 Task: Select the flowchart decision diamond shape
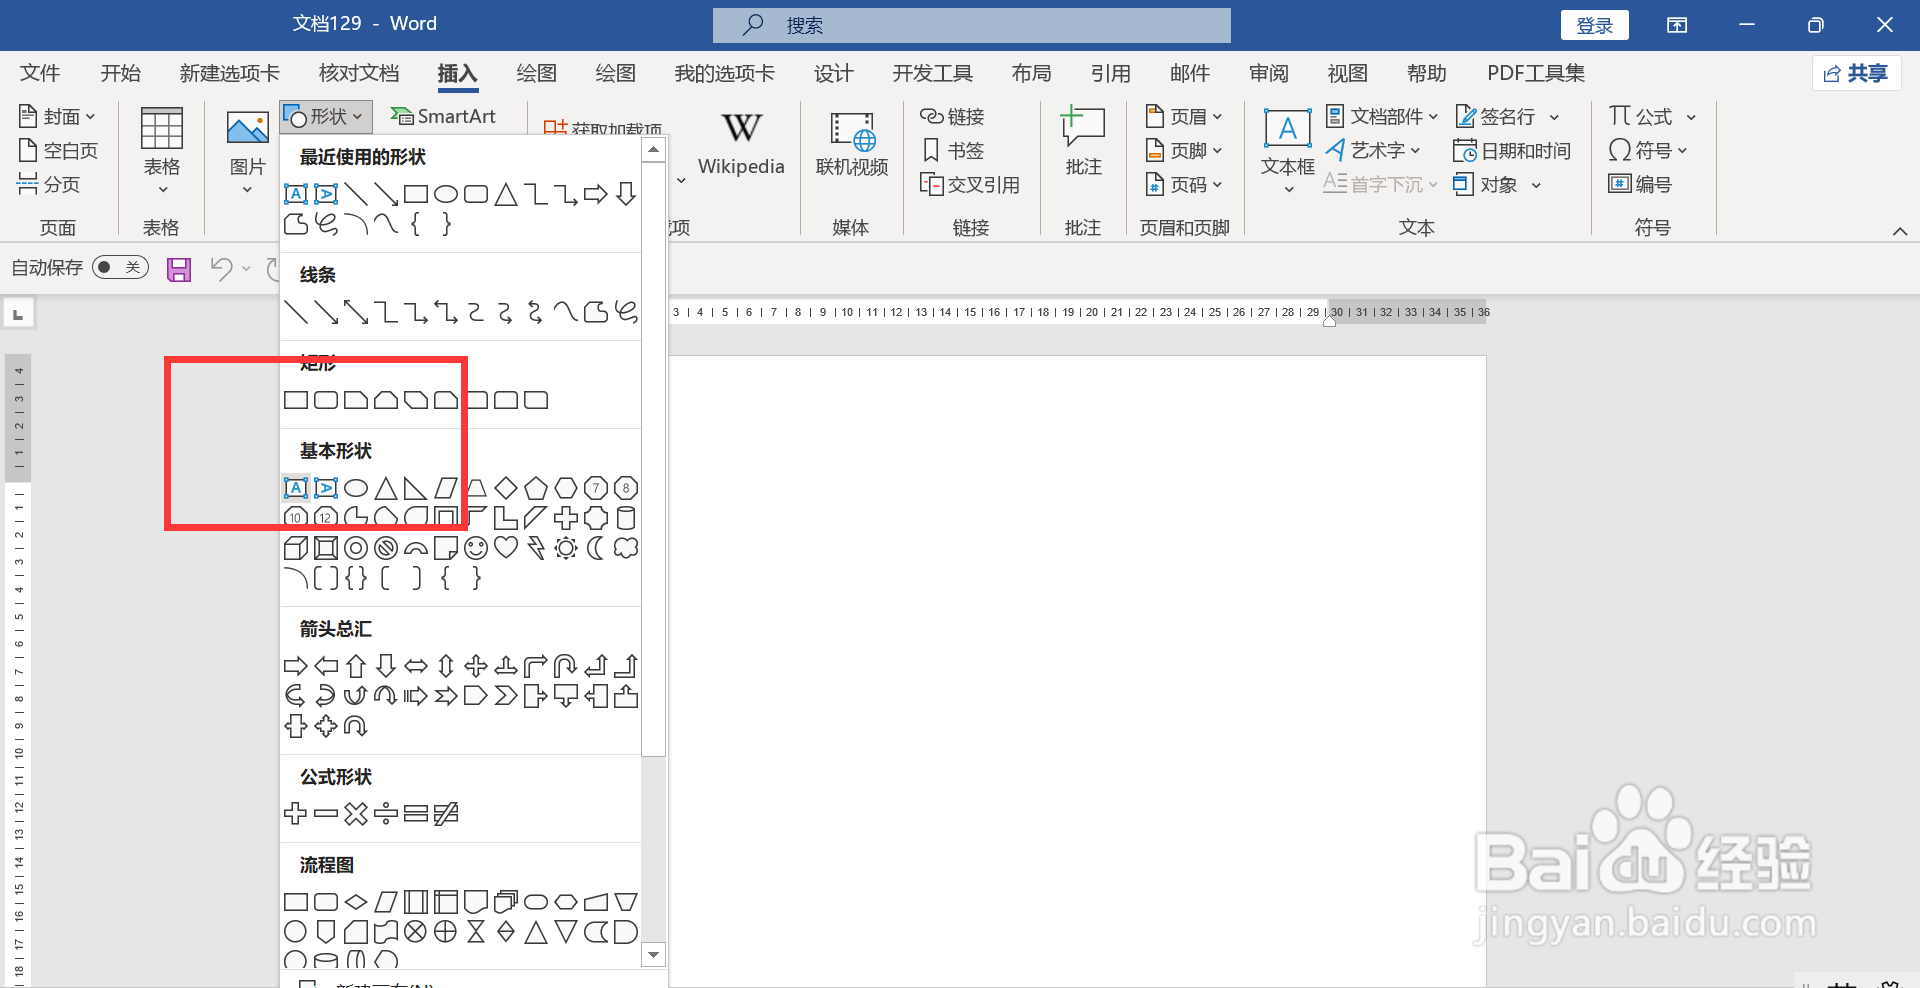tap(356, 902)
